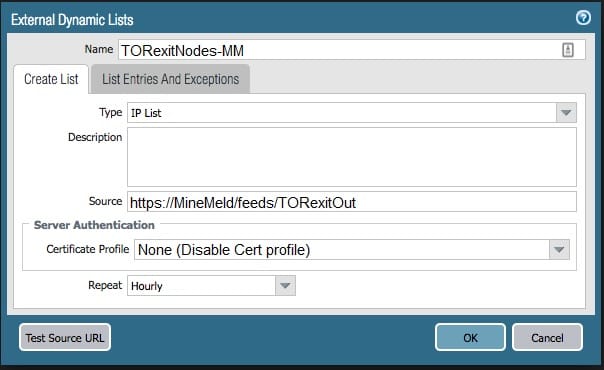Click the Certificate Profile label
The width and height of the screenshot is (604, 370).
pyautogui.click(x=87, y=249)
